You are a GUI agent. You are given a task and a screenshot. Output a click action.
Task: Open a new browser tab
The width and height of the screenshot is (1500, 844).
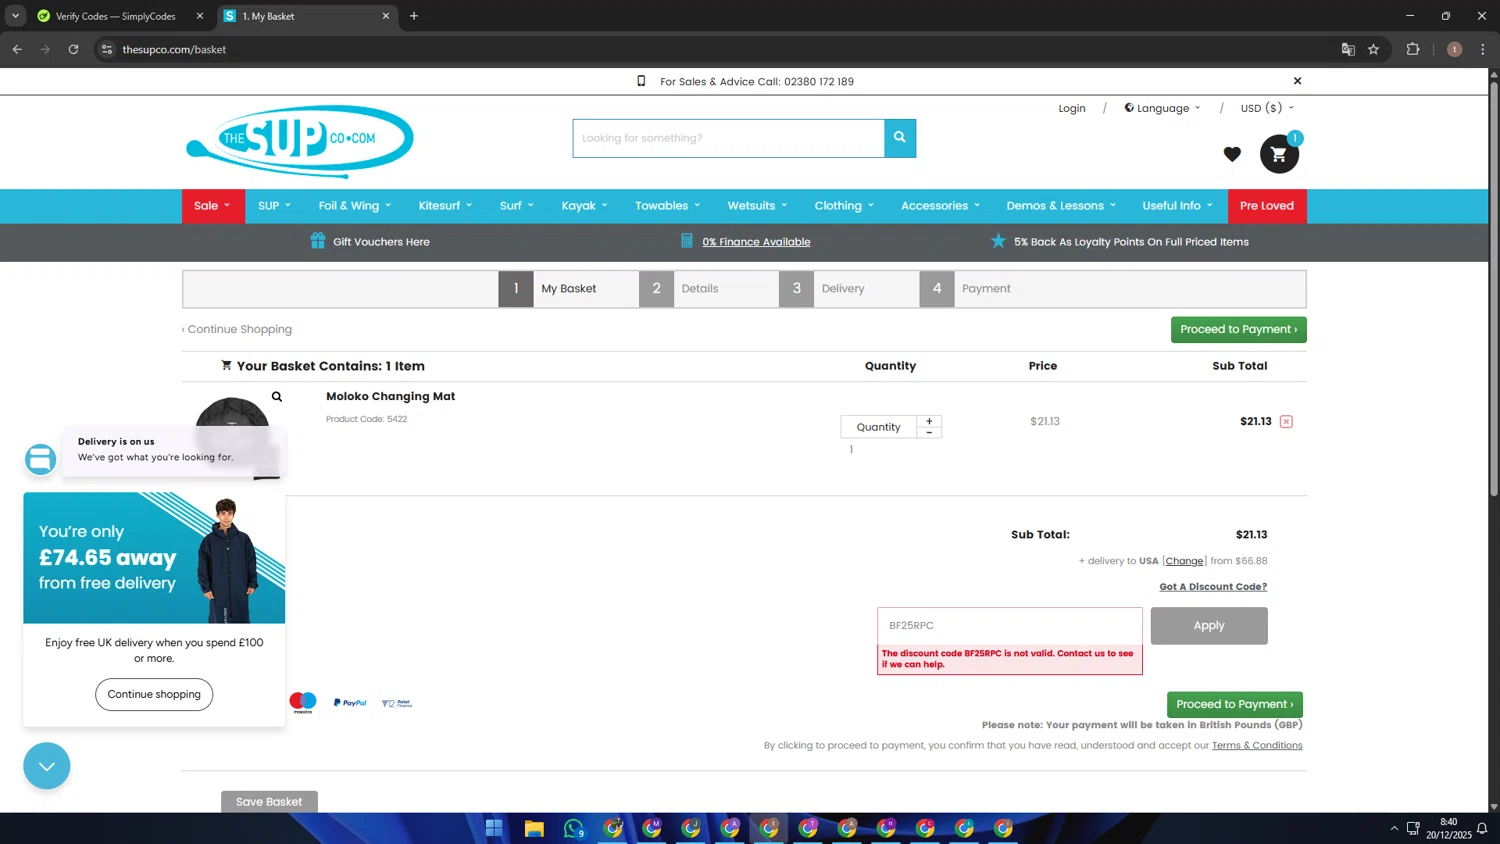click(x=414, y=16)
